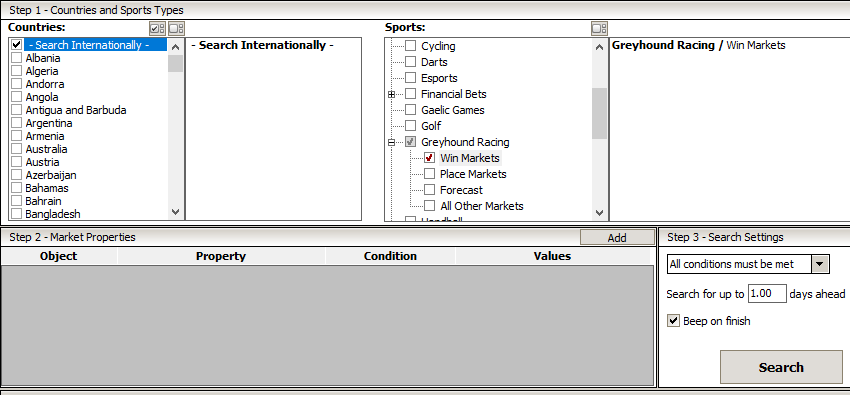Click the countries list scroll-down arrow
This screenshot has width=850, height=395.
(175, 212)
